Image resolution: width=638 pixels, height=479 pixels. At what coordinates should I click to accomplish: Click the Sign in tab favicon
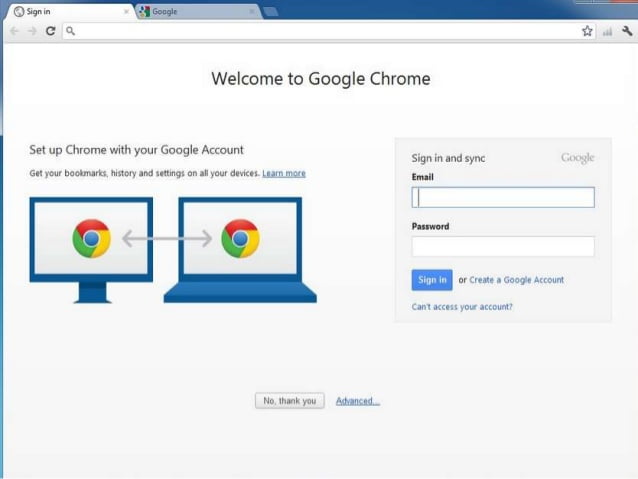pyautogui.click(x=19, y=12)
